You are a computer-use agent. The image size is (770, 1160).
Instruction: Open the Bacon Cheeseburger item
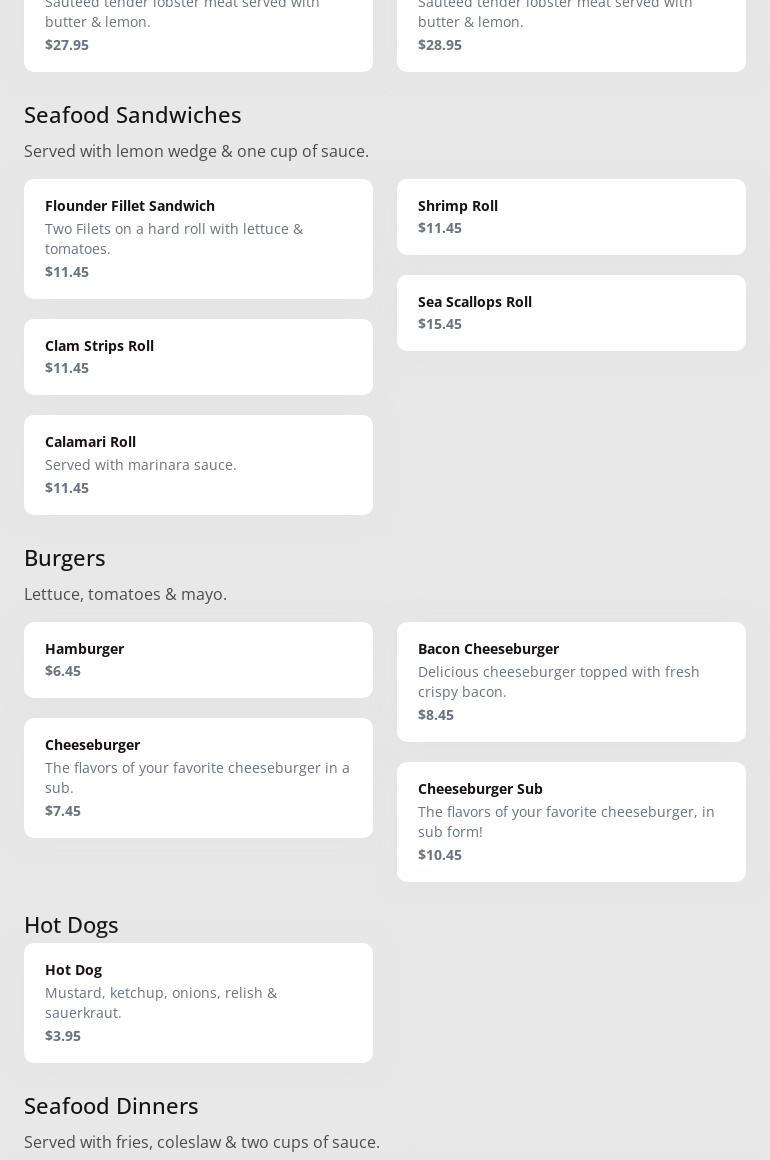click(x=571, y=681)
